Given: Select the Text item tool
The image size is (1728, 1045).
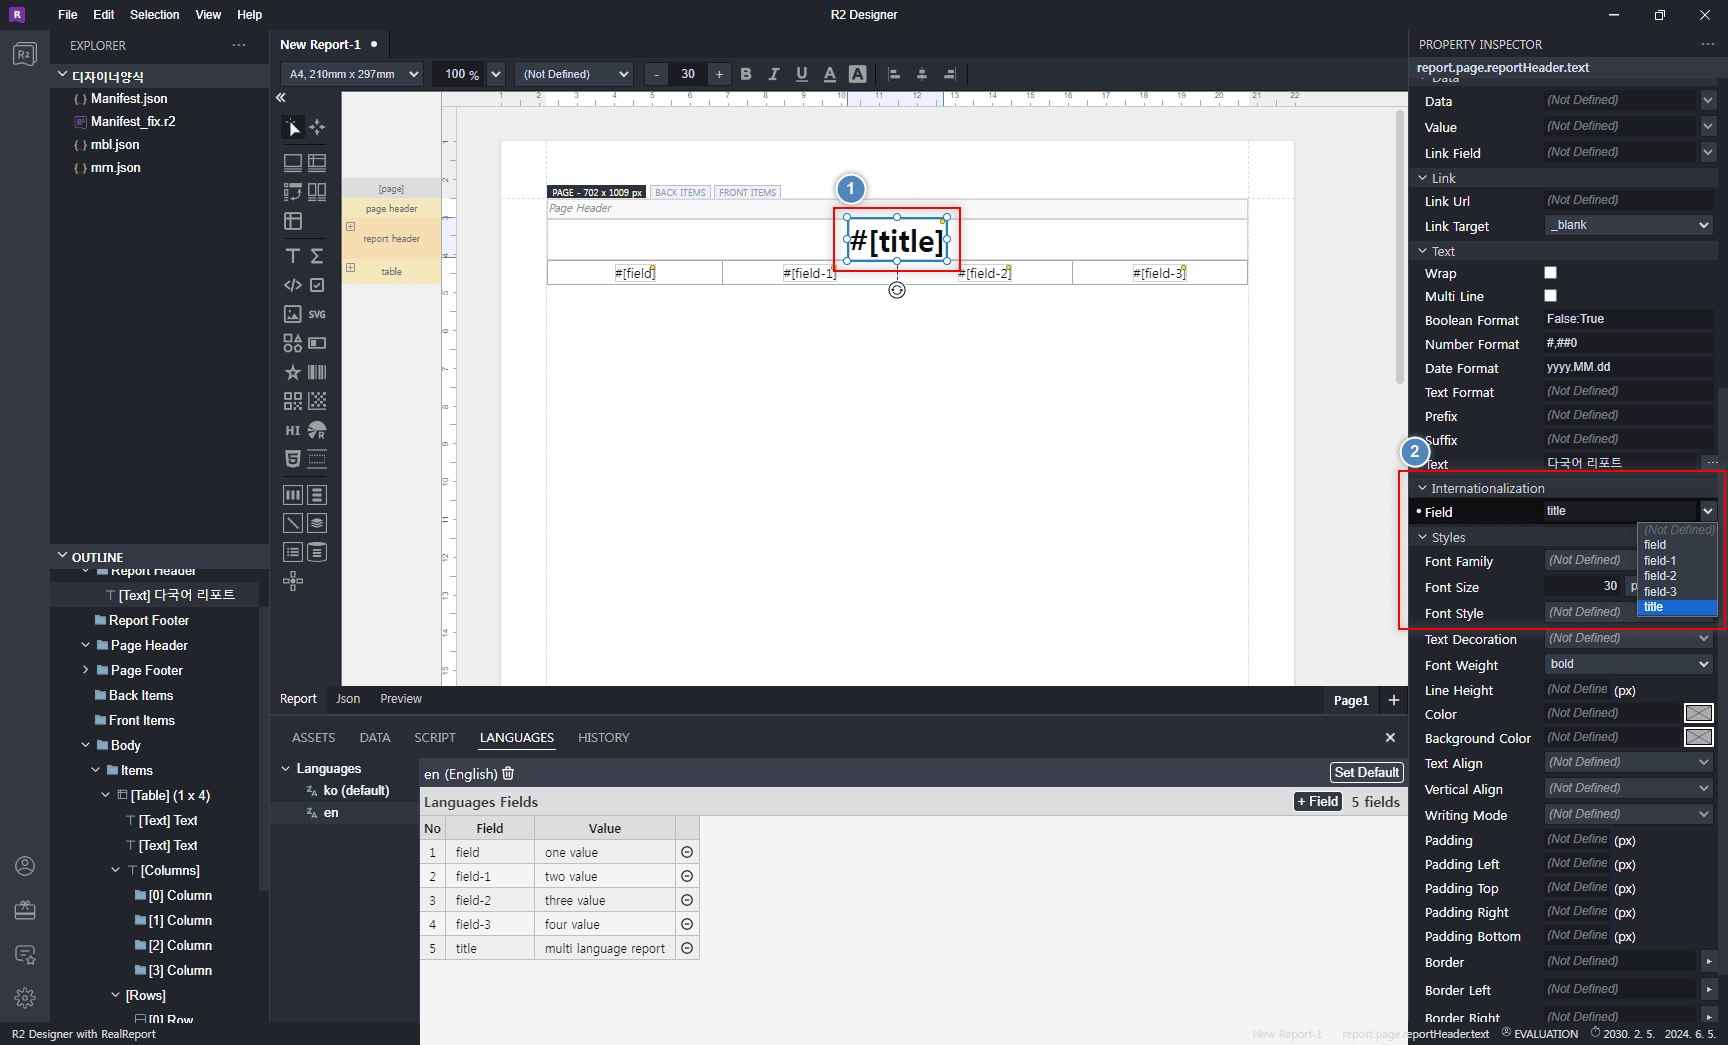Looking at the screenshot, I should click(292, 256).
